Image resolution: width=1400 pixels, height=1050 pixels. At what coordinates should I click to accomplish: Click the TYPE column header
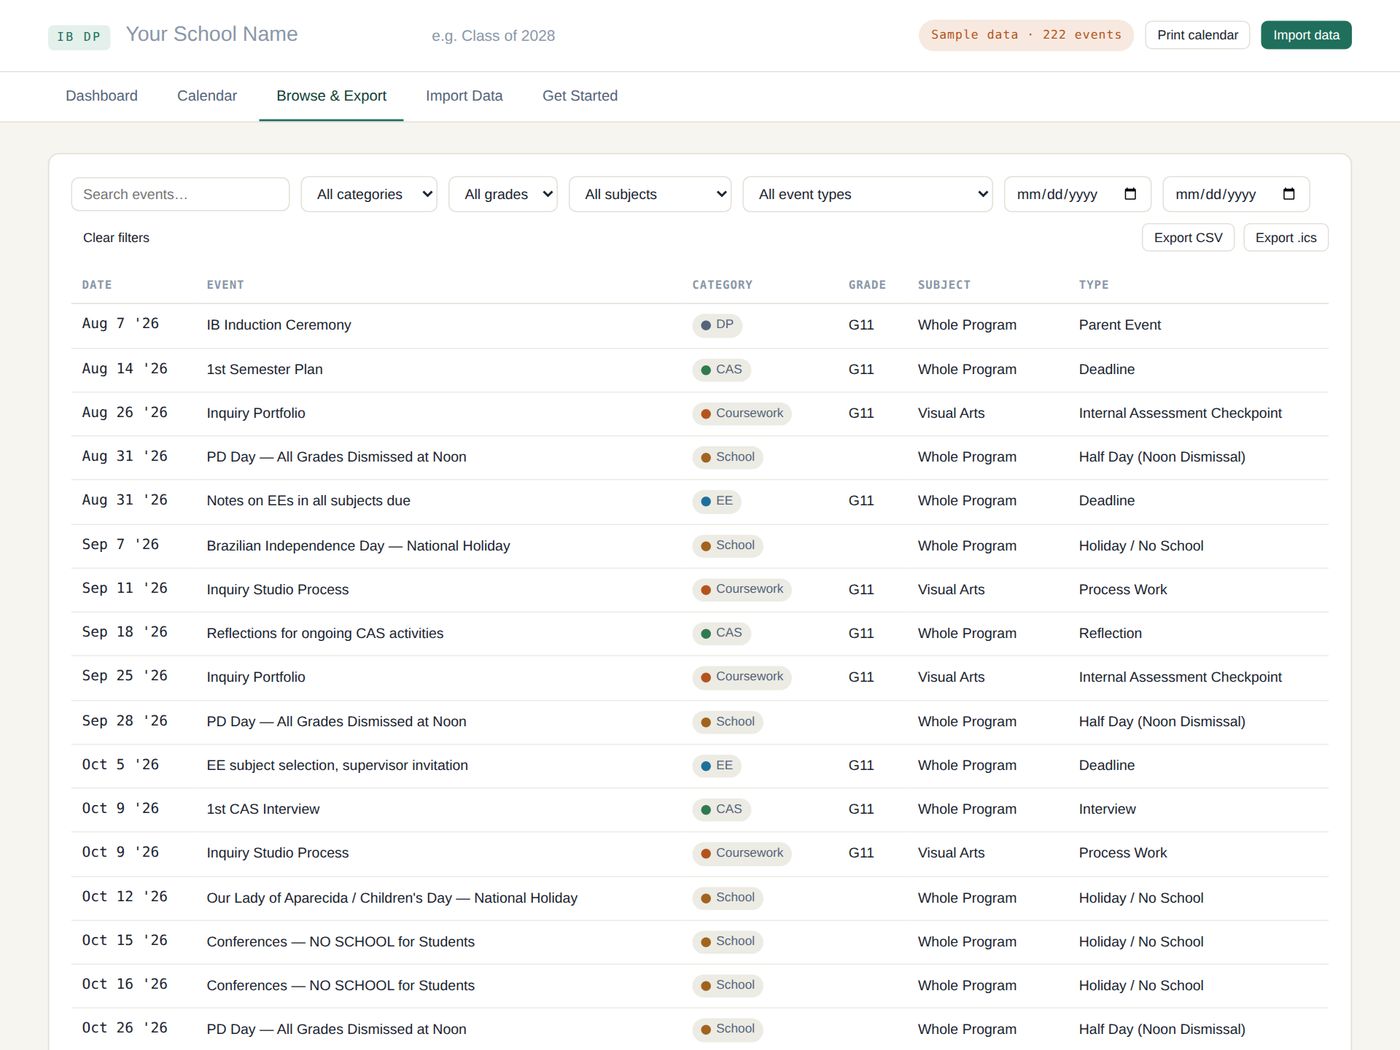click(x=1094, y=285)
